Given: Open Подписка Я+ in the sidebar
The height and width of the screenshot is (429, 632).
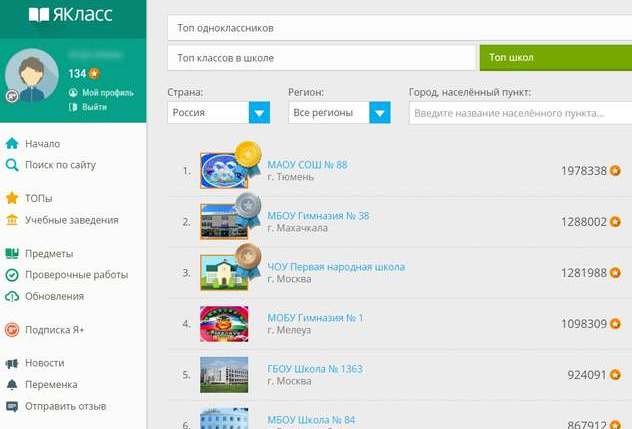Looking at the screenshot, I should pyautogui.click(x=54, y=330).
